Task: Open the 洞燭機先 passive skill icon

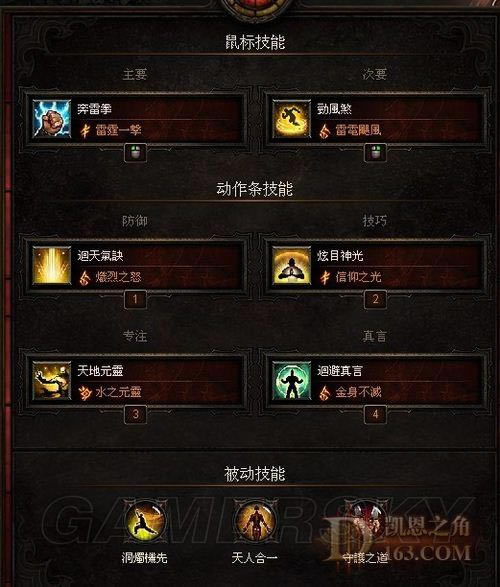Action: [x=144, y=522]
